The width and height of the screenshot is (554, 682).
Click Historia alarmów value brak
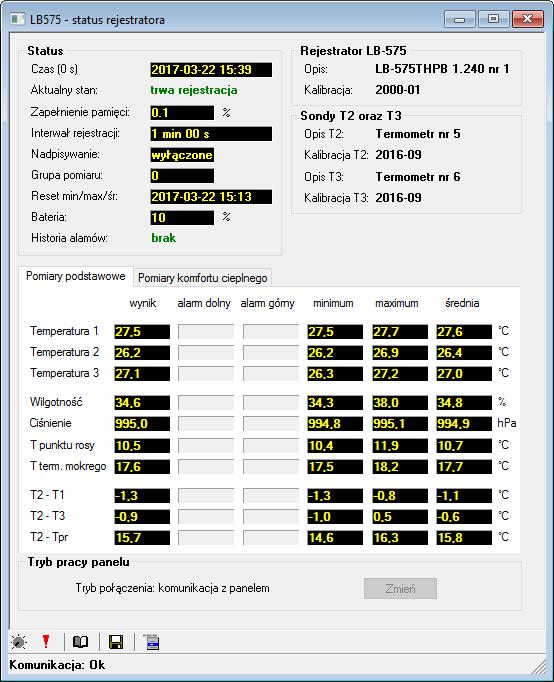(164, 238)
